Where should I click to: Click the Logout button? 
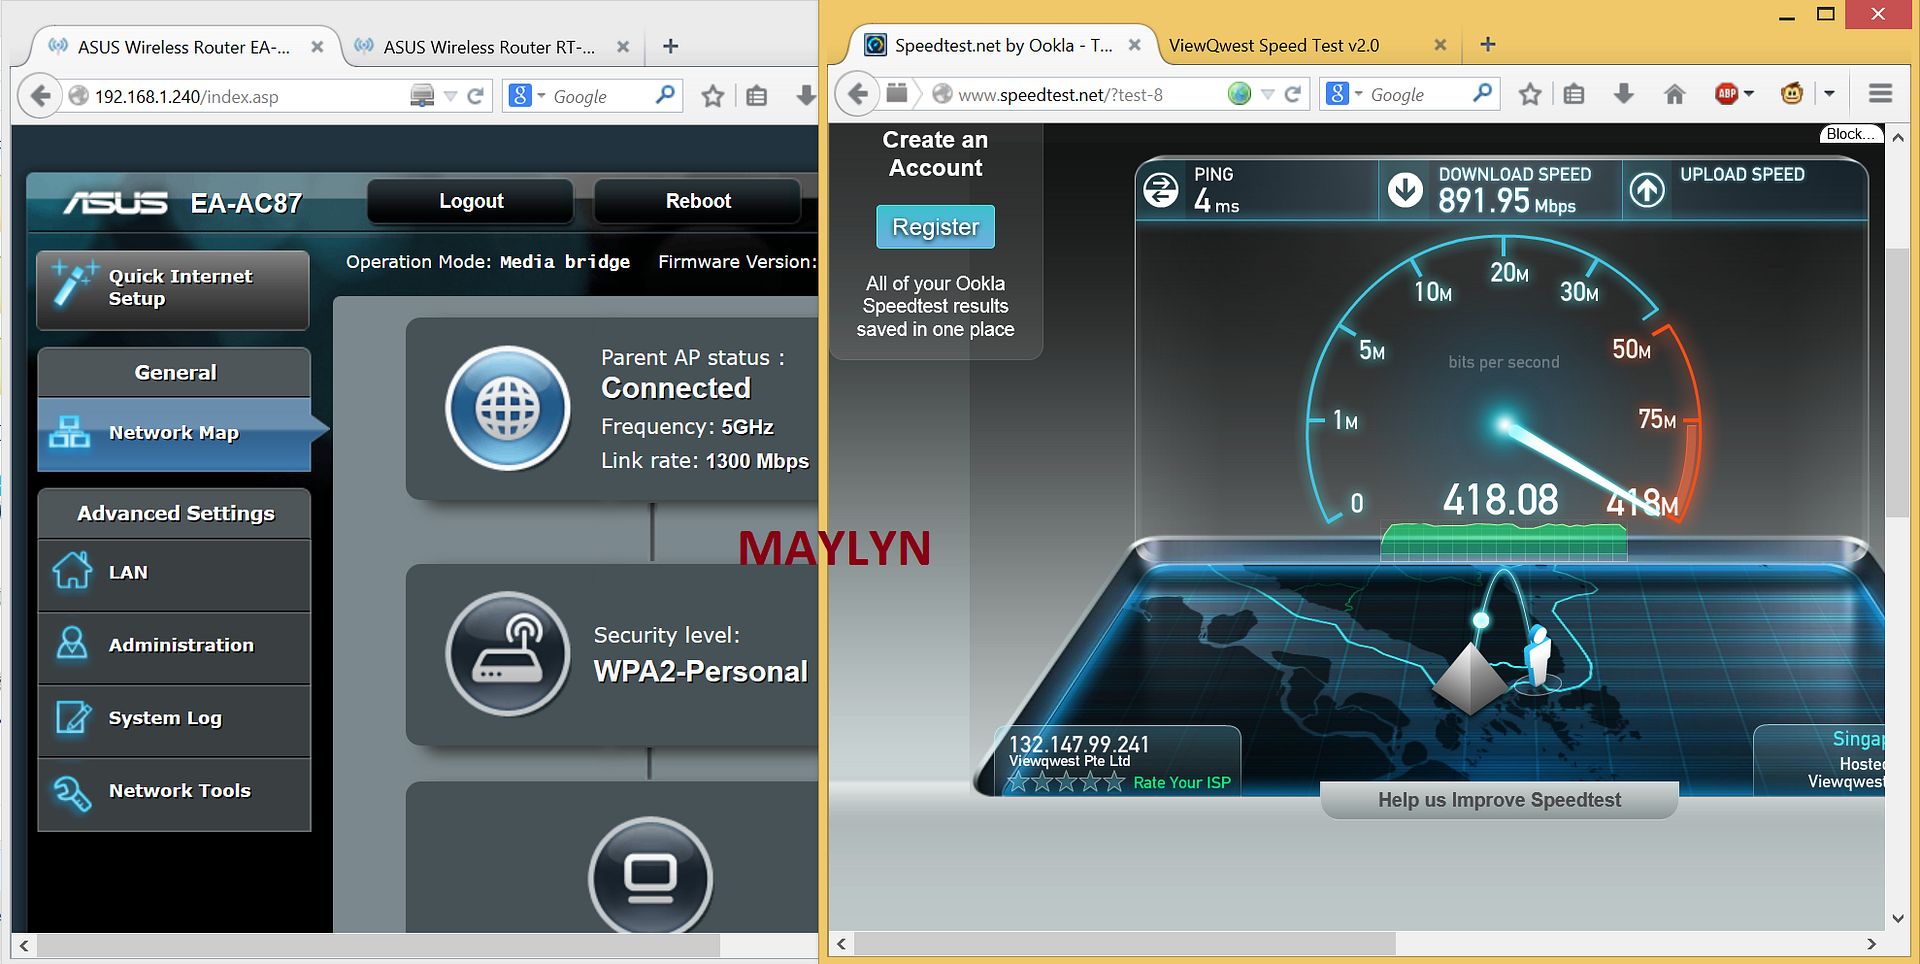(x=471, y=201)
